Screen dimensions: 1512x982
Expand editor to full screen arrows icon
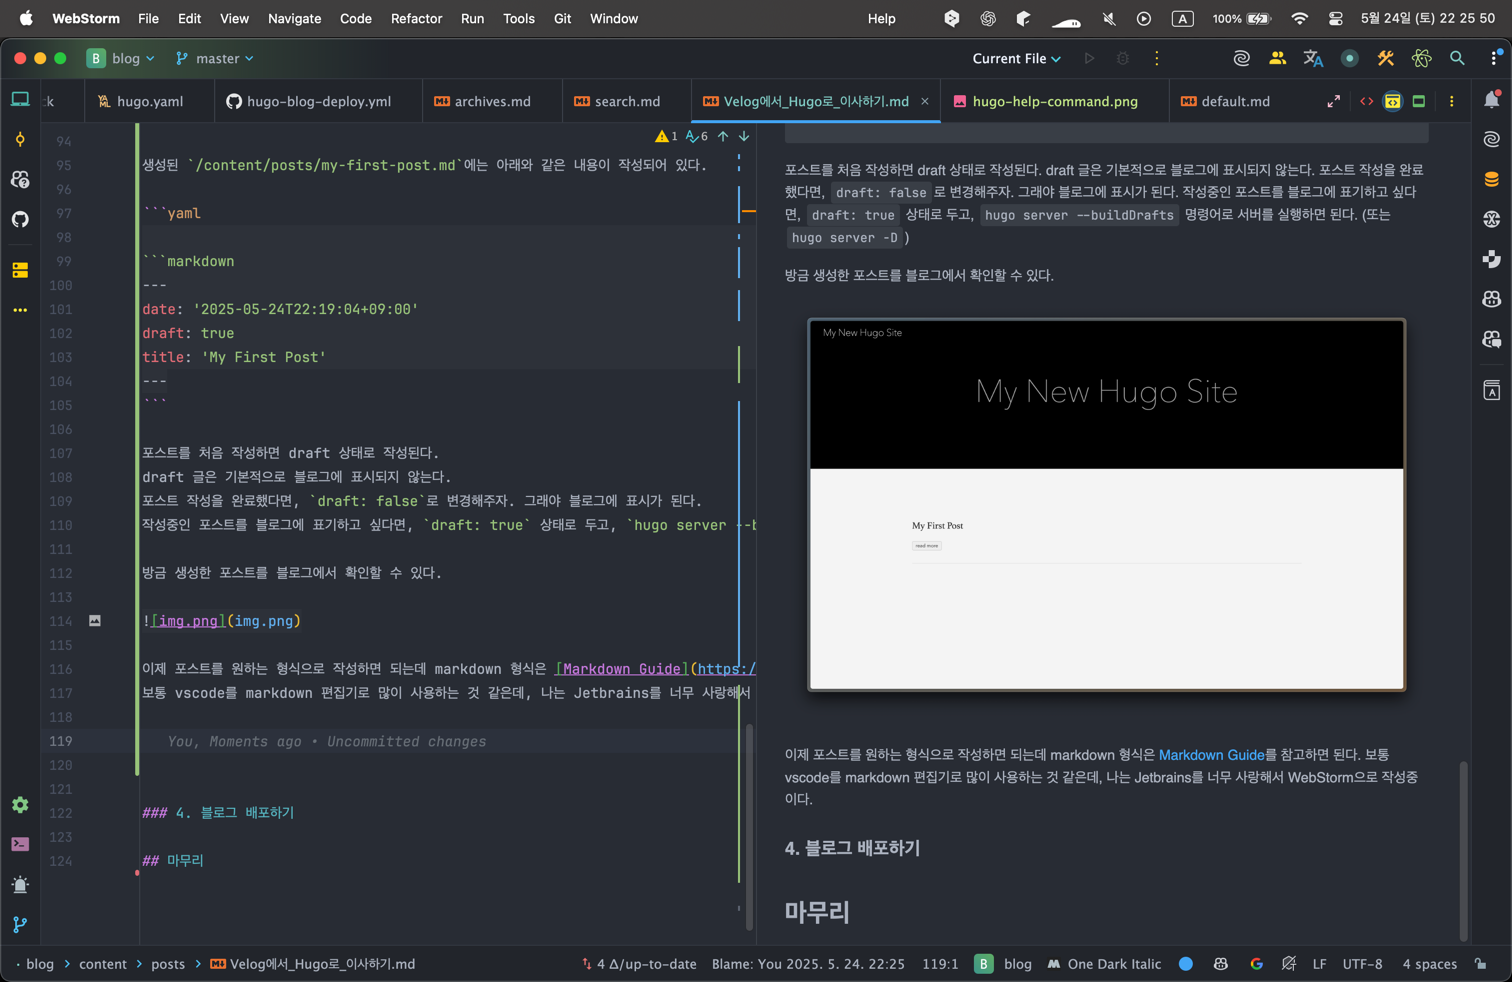[x=1333, y=101]
